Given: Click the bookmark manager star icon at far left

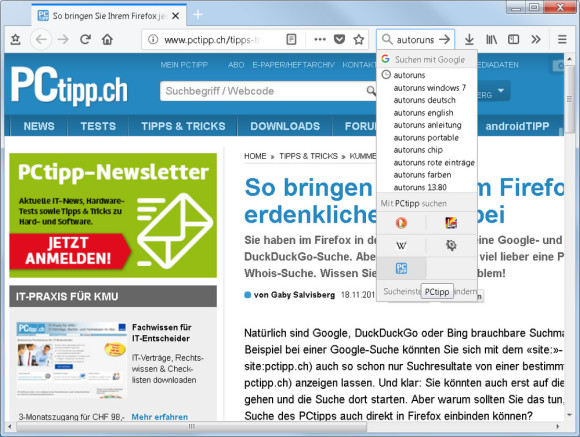Looking at the screenshot, I should tap(15, 39).
